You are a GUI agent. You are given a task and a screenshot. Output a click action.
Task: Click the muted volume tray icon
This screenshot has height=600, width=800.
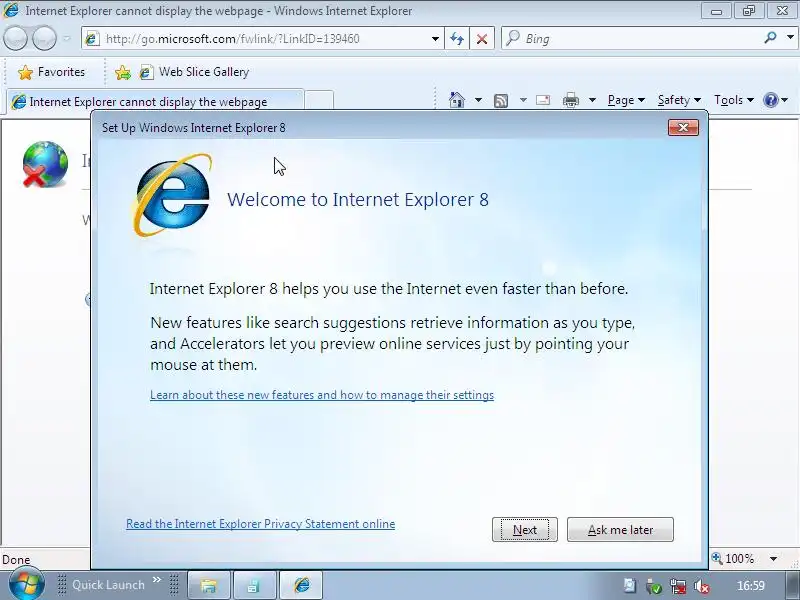702,586
